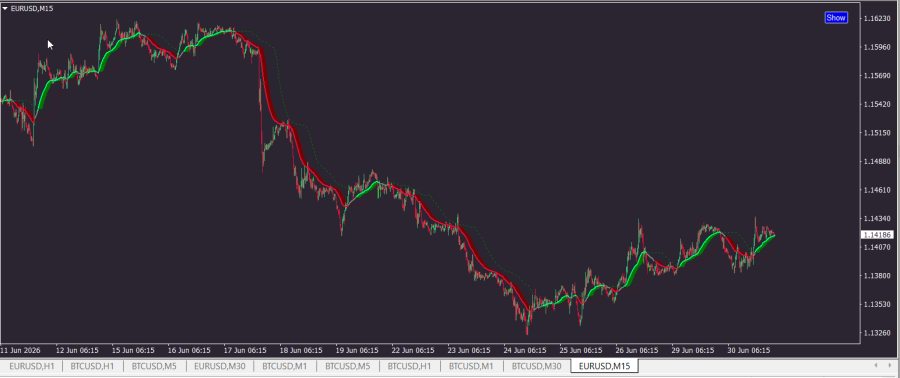This screenshot has height=378, width=900.
Task: Open the BTCUSD,M1 tab after EURUSD,M30
Action: [285, 366]
